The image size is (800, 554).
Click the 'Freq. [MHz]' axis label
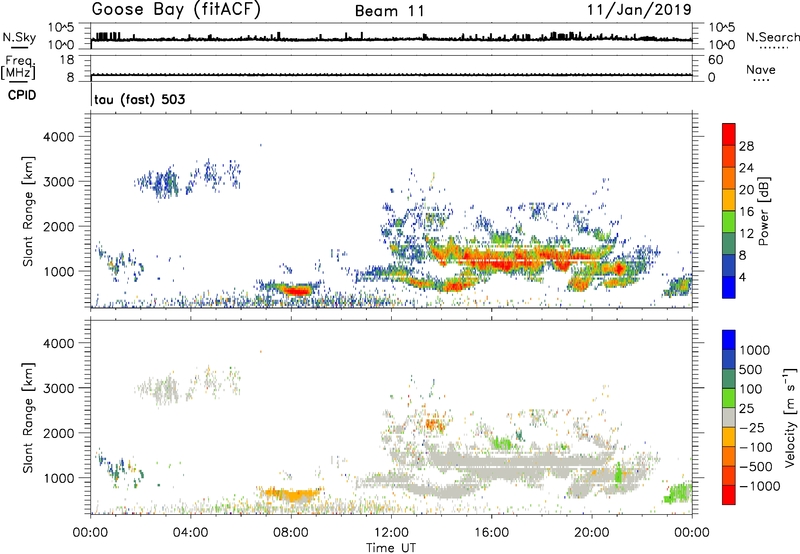pos(18,68)
